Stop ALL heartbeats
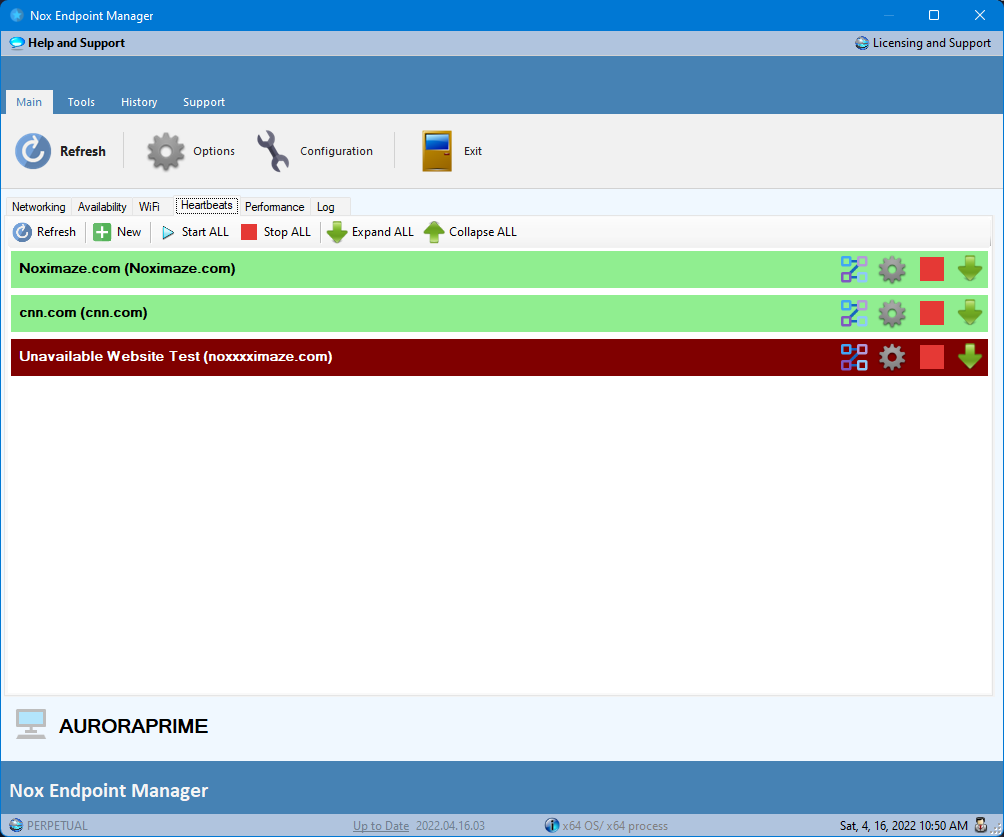Viewport: 1004px width, 837px height. click(x=276, y=232)
